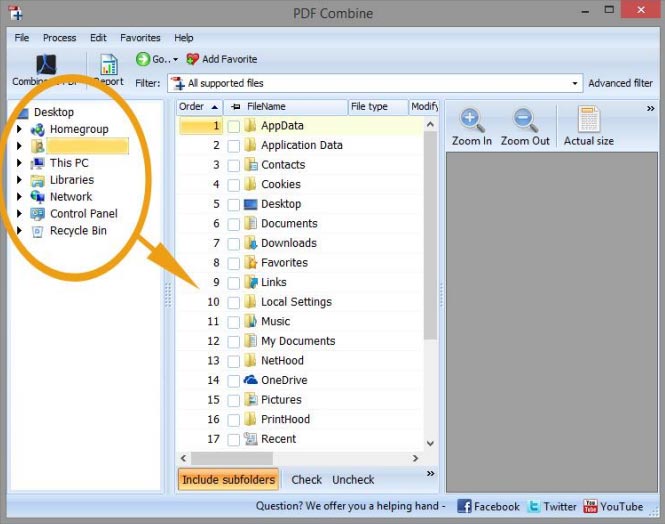Image resolution: width=665 pixels, height=524 pixels.
Task: Select the Local Settings folder row
Action: pyautogui.click(x=300, y=302)
